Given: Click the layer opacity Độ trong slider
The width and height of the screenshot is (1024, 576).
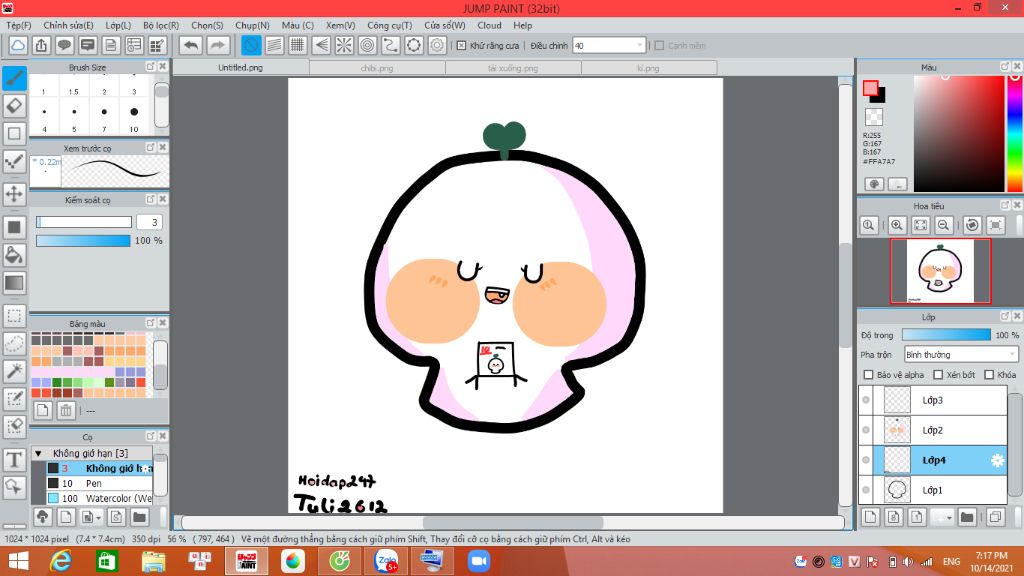Looking at the screenshot, I should click(x=946, y=335).
